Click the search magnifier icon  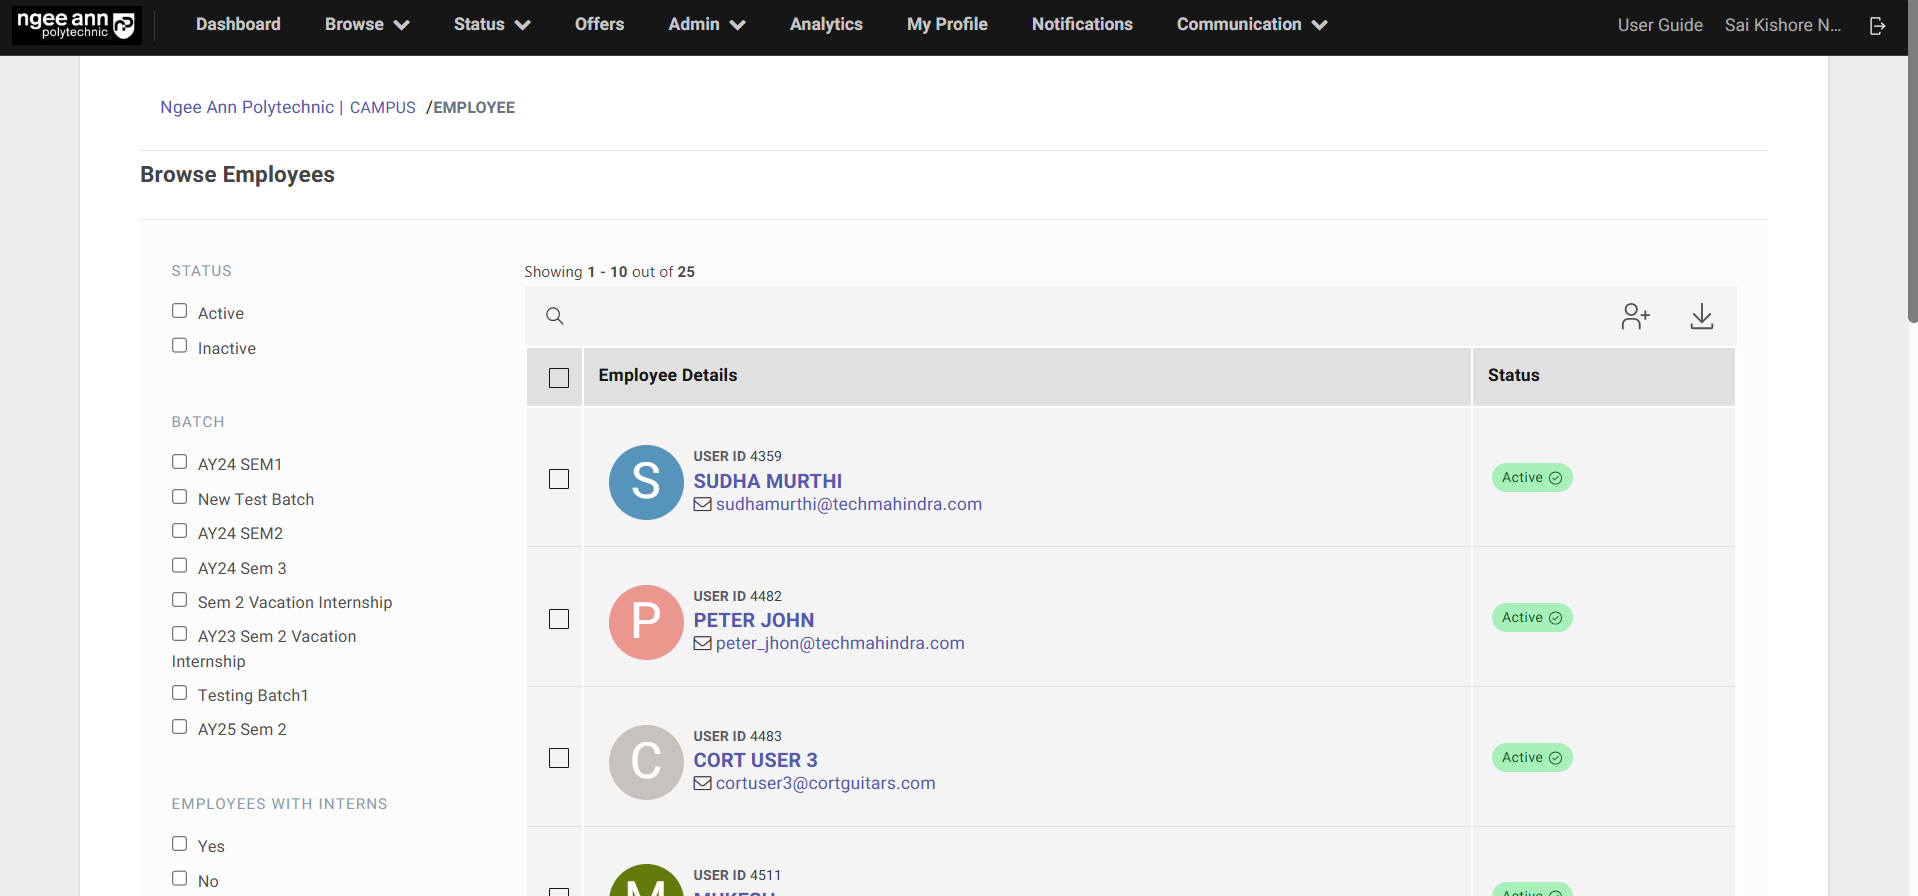[555, 317]
